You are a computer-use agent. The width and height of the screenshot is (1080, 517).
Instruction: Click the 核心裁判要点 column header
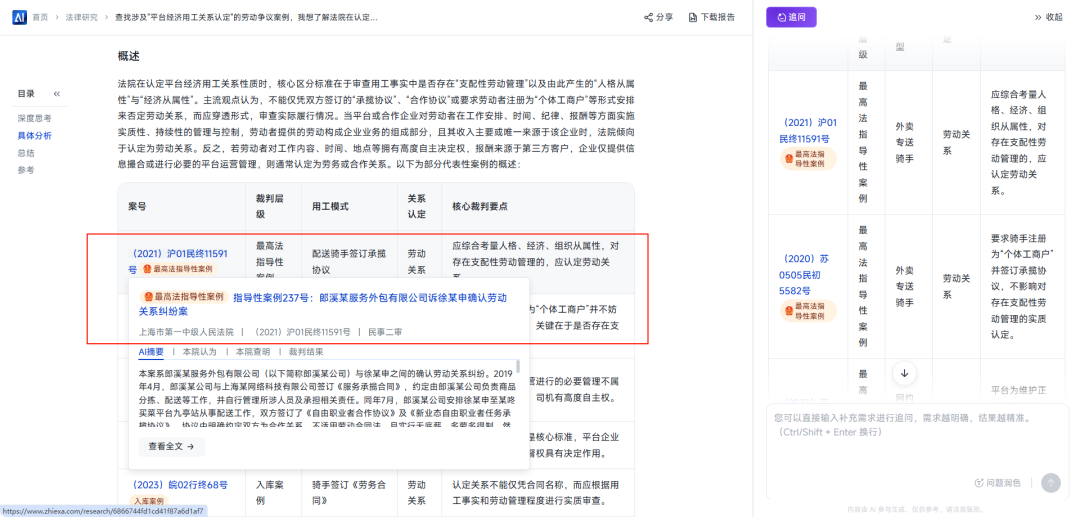tap(480, 207)
